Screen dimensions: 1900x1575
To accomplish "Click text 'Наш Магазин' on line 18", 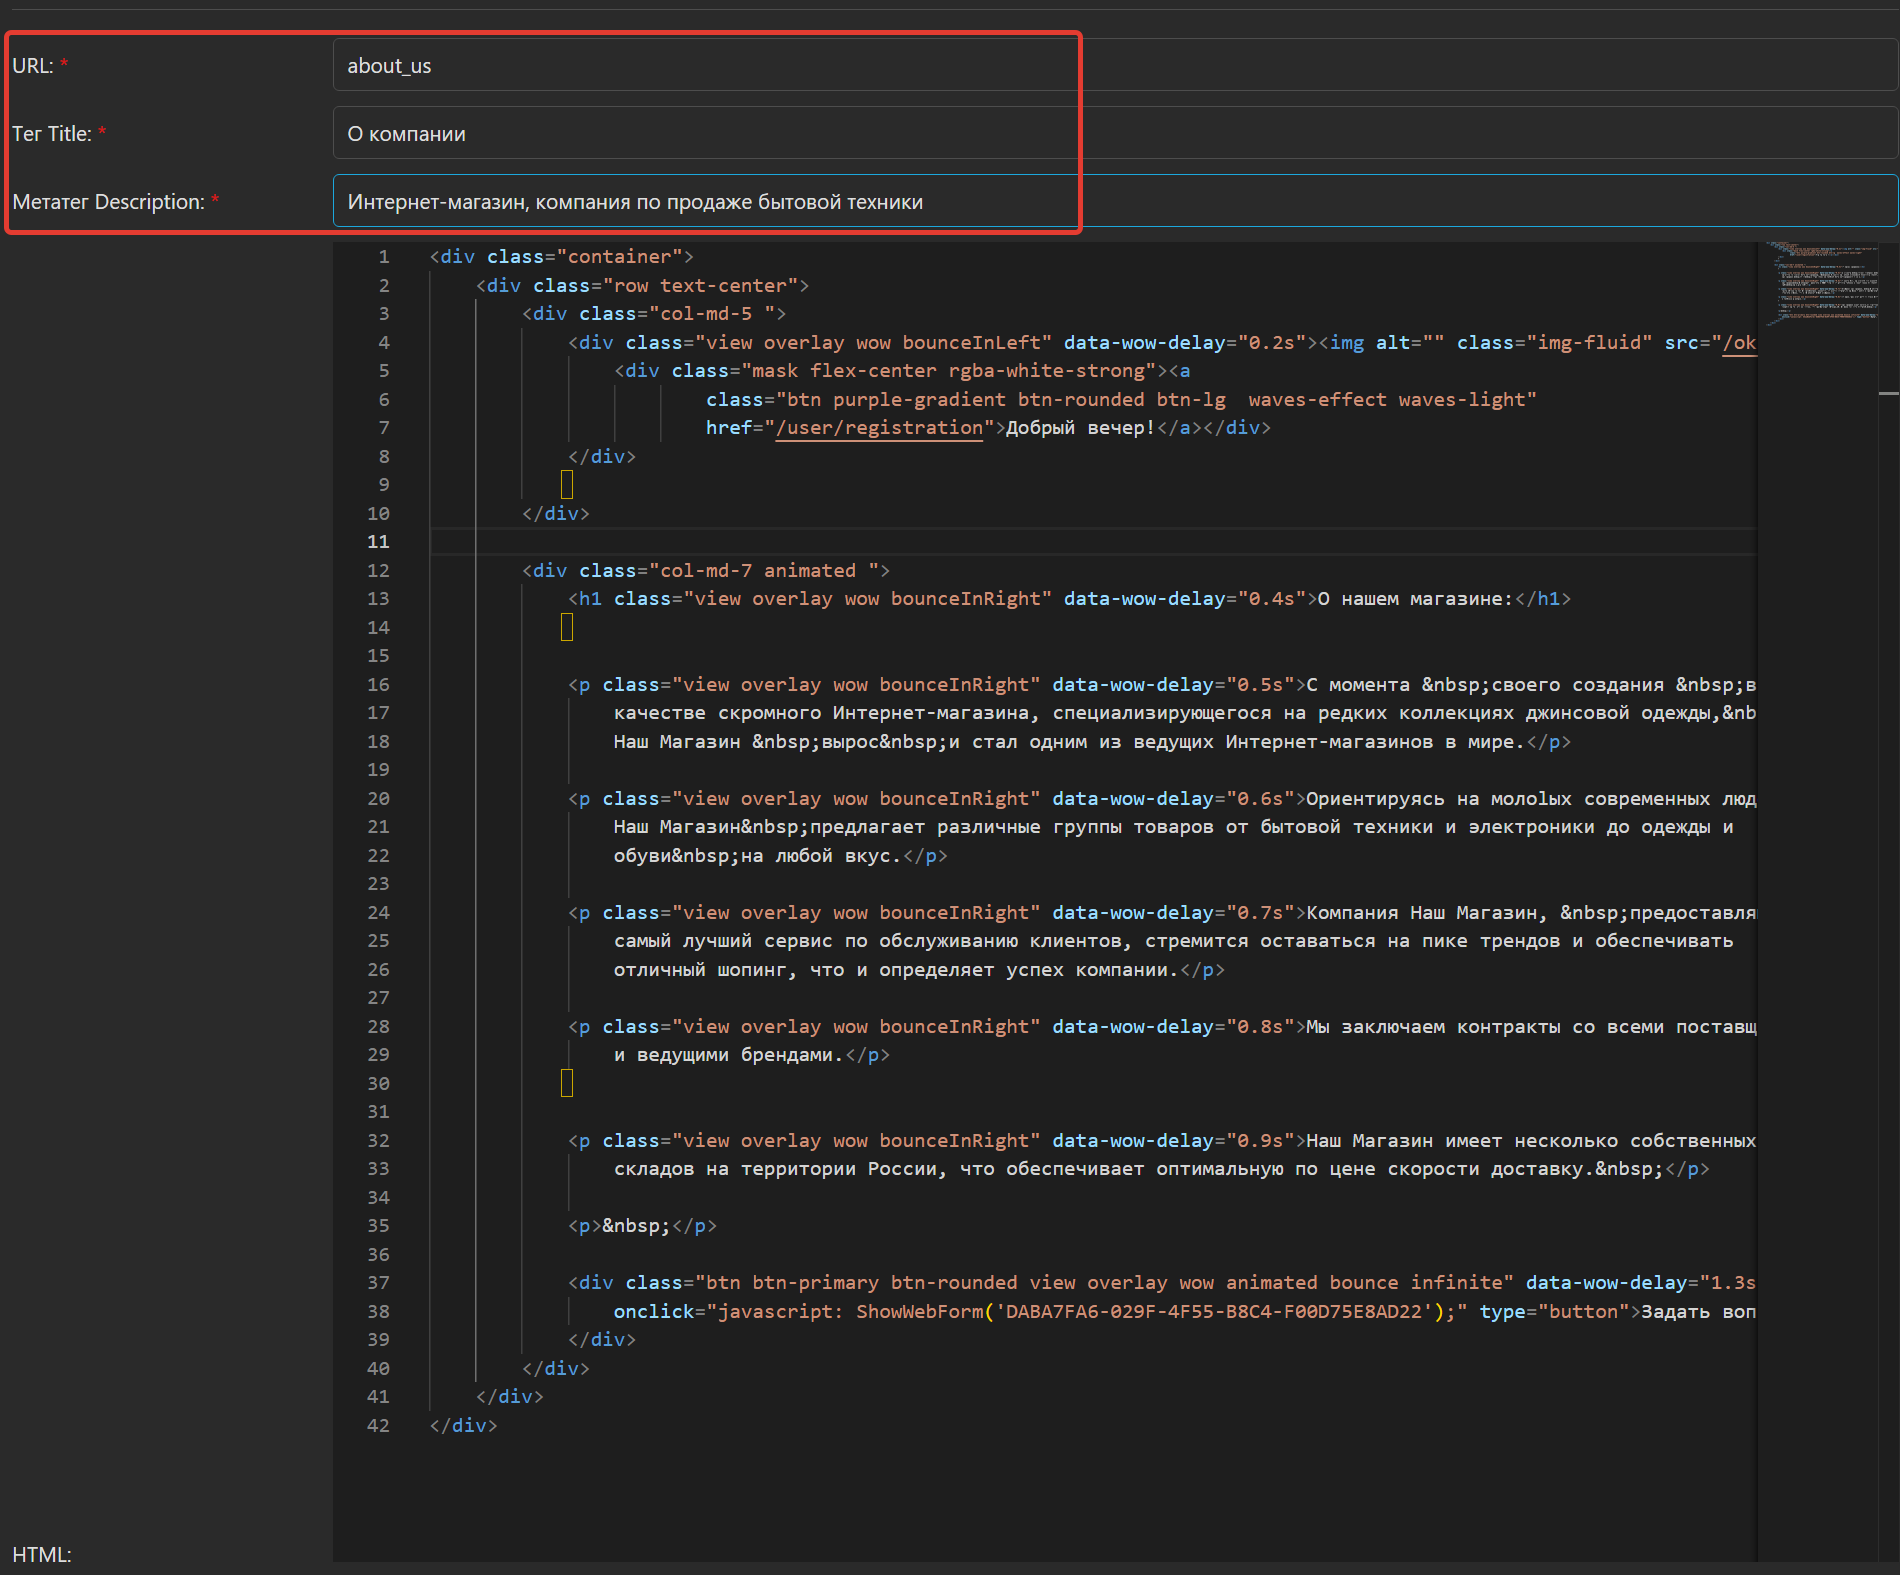I will pyautogui.click(x=677, y=742).
